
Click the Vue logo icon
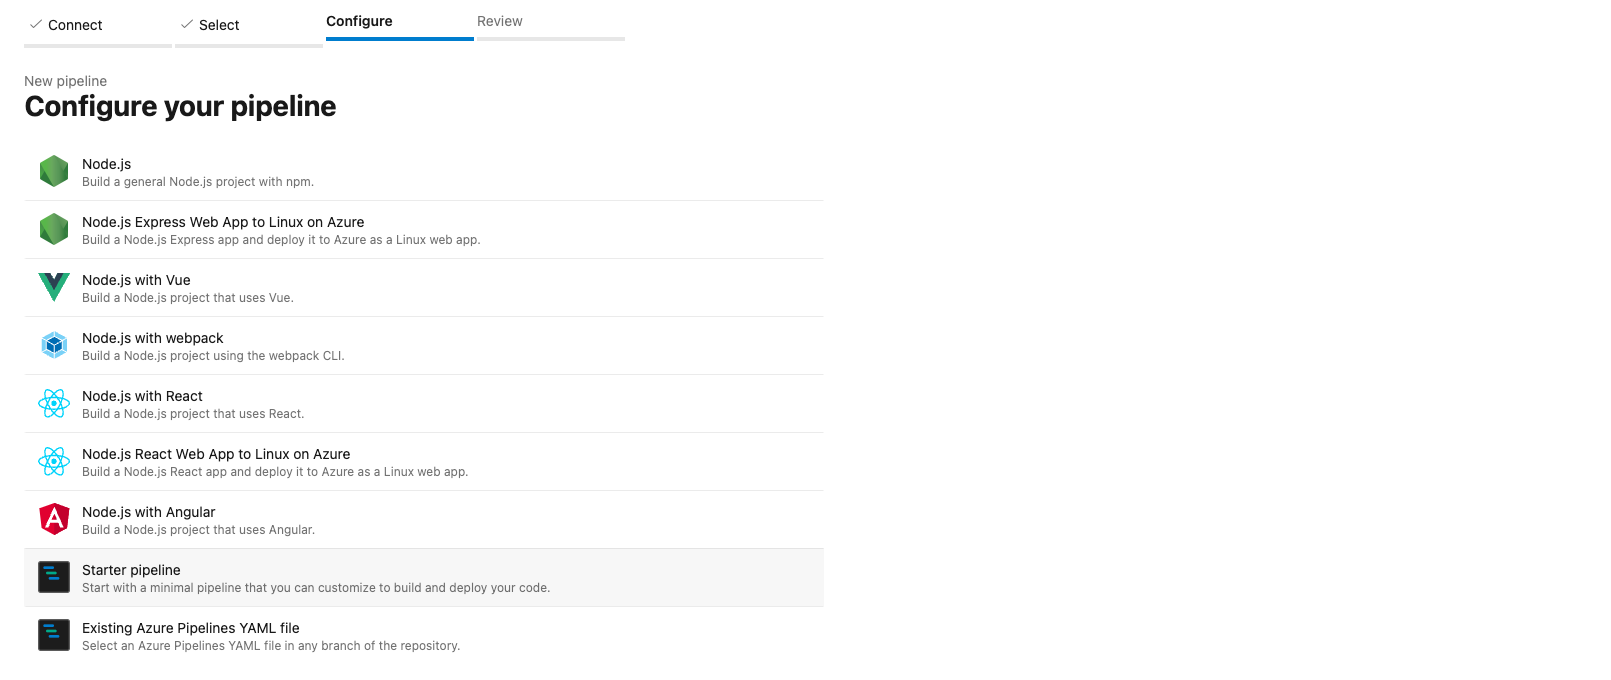point(54,287)
